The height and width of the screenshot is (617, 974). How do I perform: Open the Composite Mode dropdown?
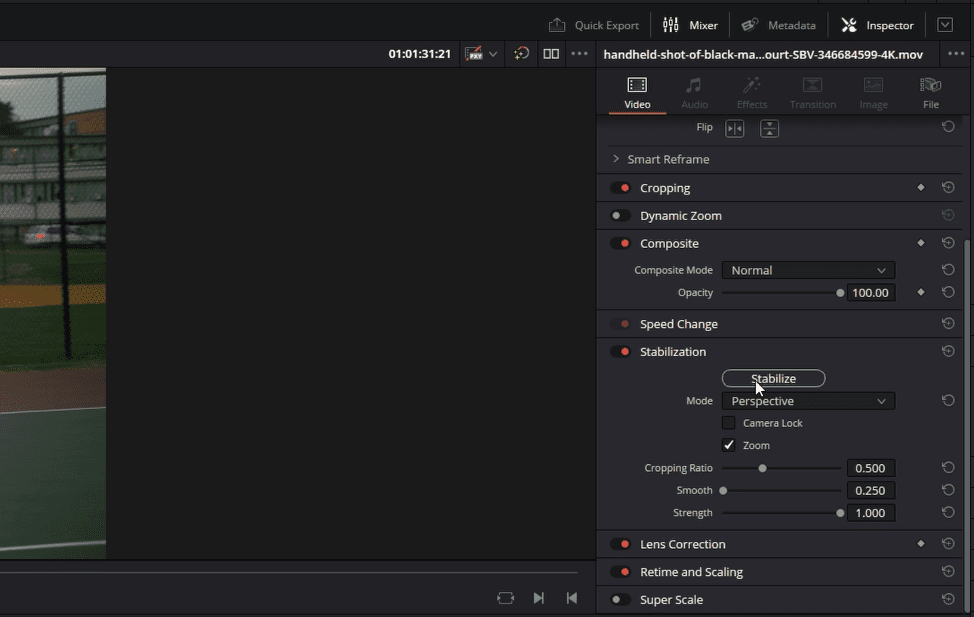pyautogui.click(x=808, y=270)
